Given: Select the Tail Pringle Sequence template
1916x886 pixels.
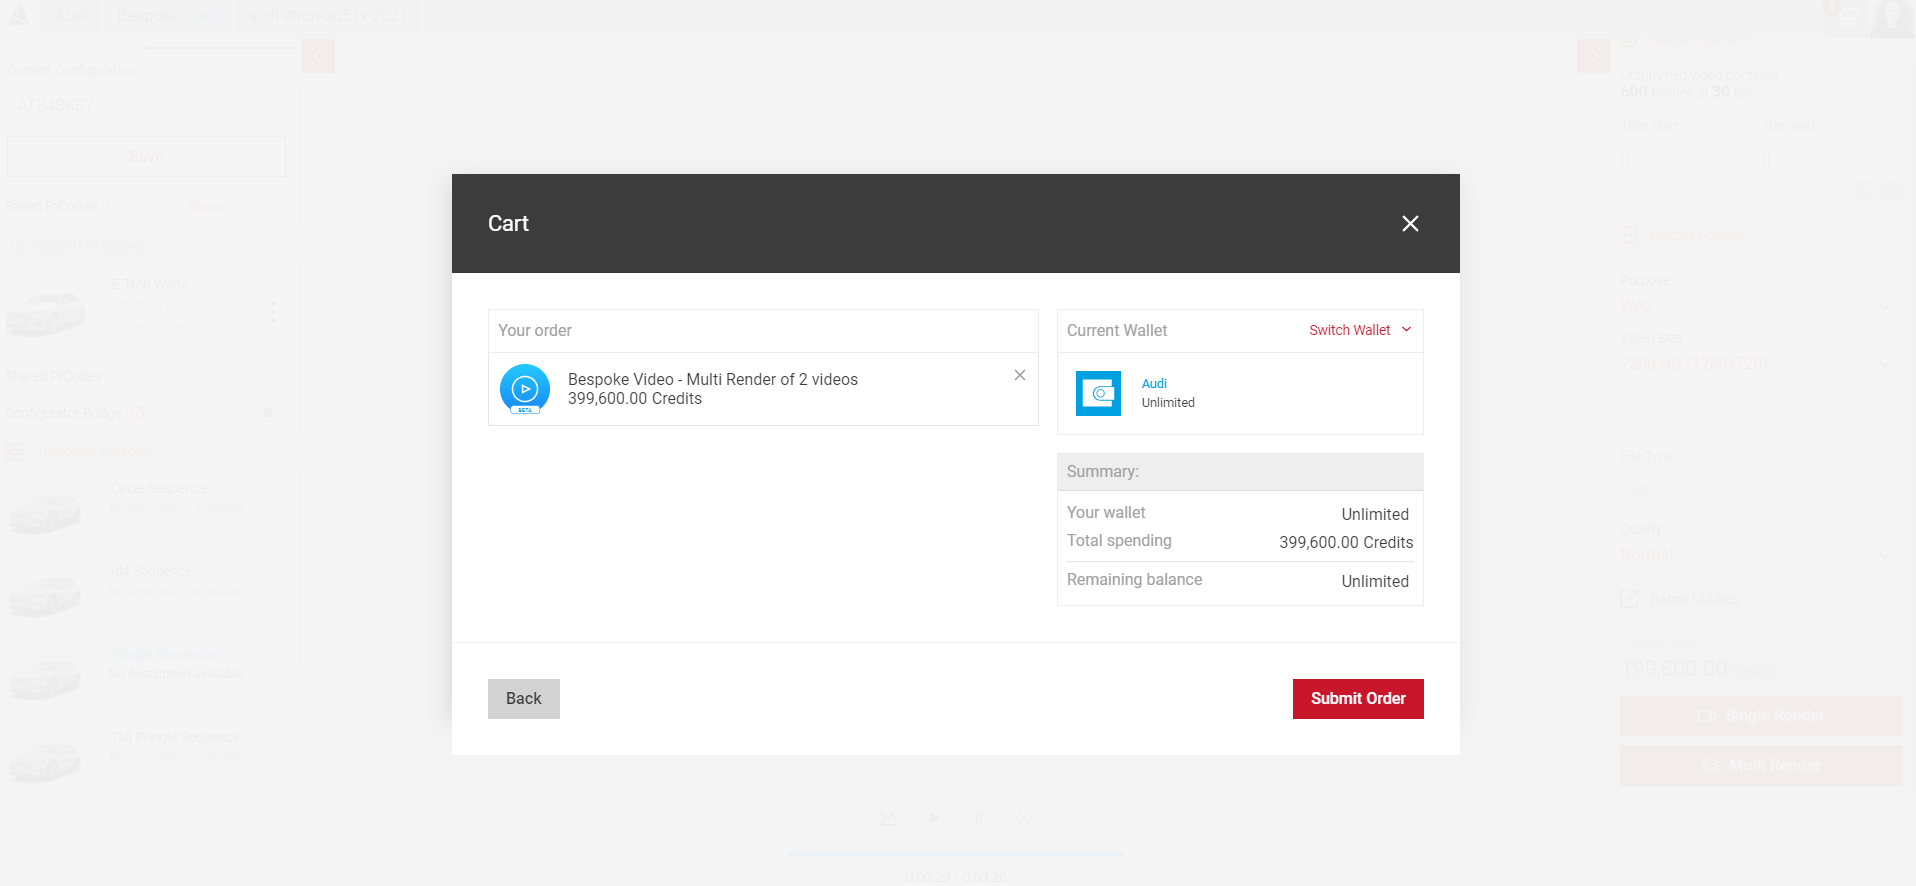Looking at the screenshot, I should pyautogui.click(x=146, y=759).
